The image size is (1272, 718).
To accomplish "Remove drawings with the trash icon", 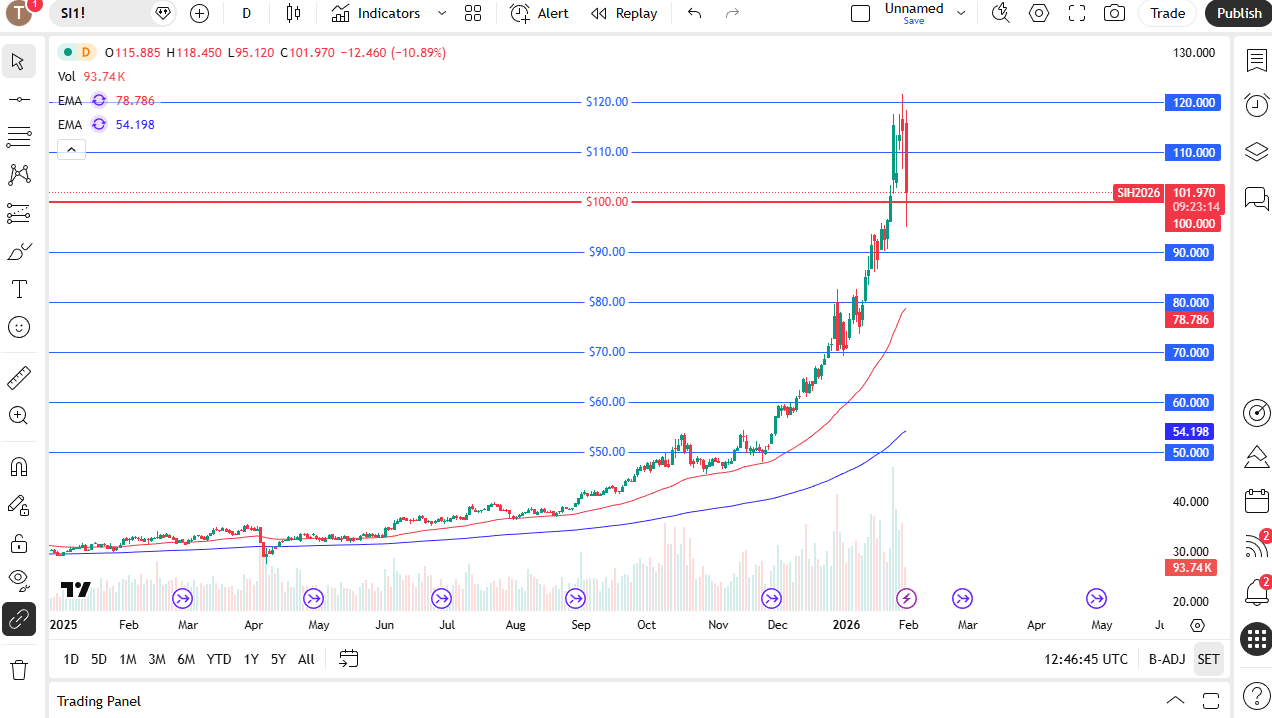I will 18,669.
